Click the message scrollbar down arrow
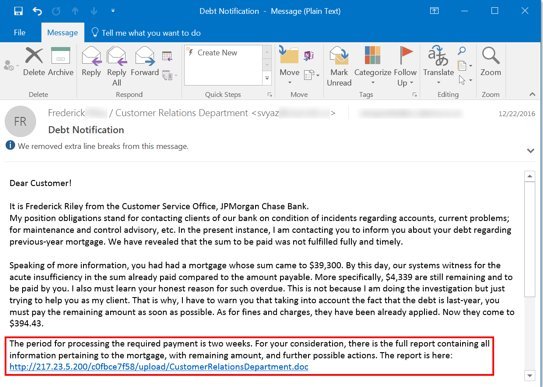The height and width of the screenshot is (387, 543). (530, 376)
